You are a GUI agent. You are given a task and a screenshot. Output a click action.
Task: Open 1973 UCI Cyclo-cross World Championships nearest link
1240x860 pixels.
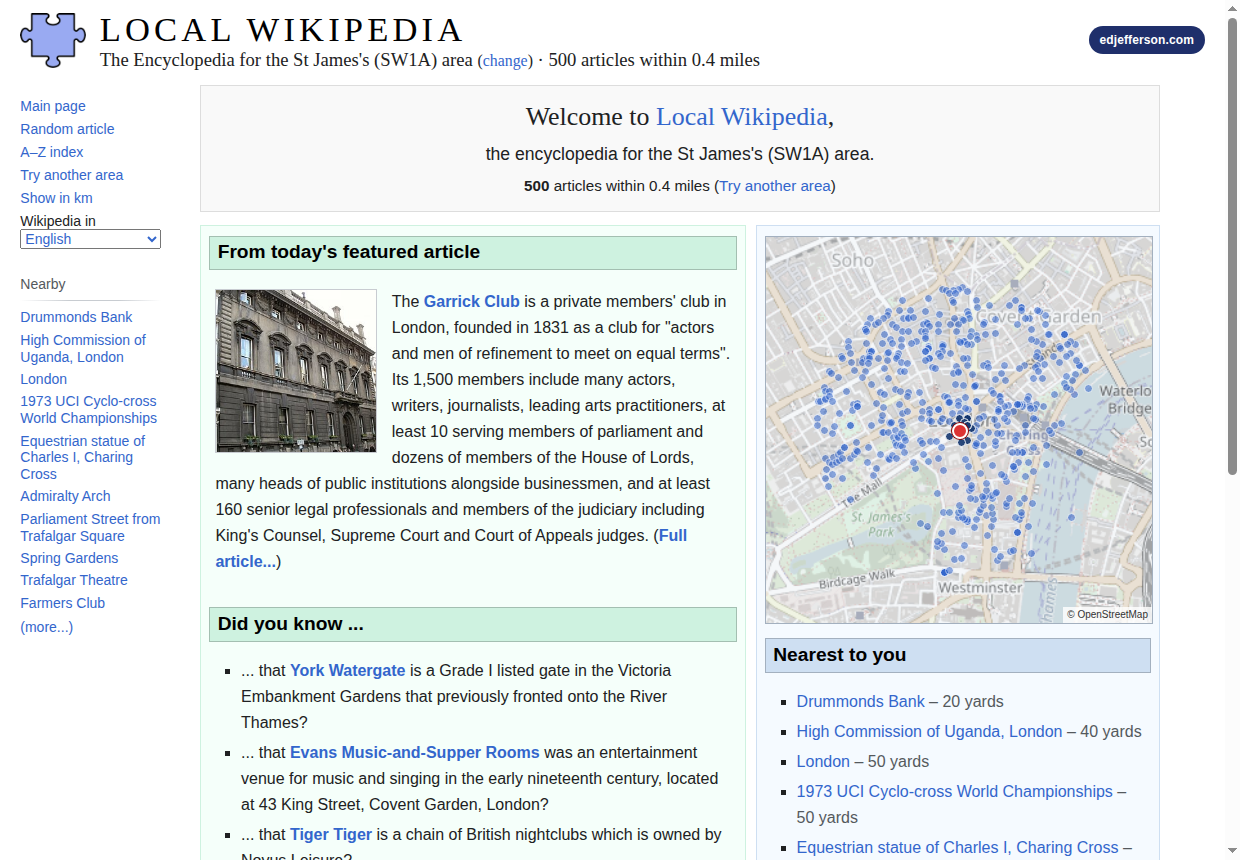coord(955,791)
